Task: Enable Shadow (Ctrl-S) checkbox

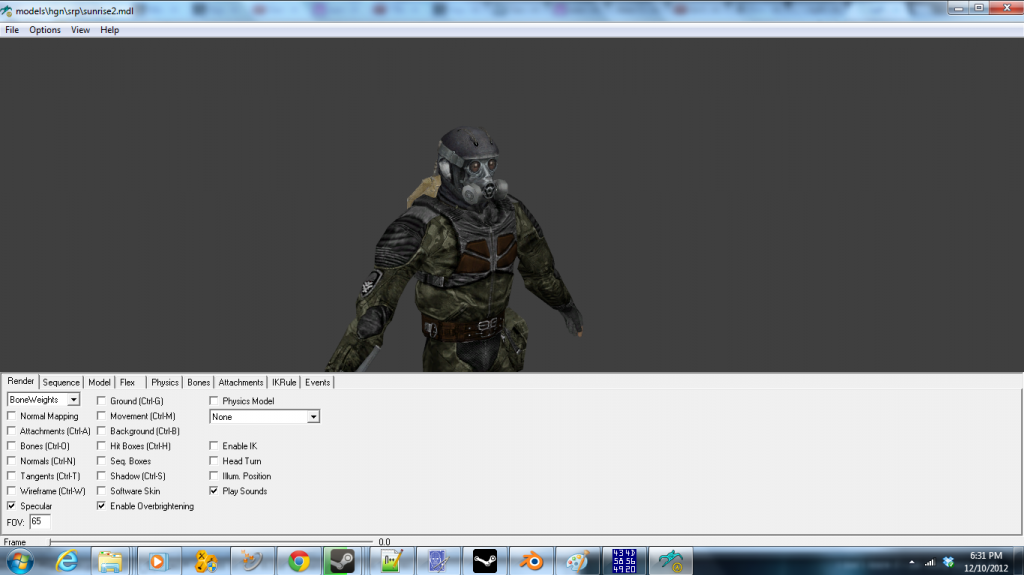Action: 101,476
